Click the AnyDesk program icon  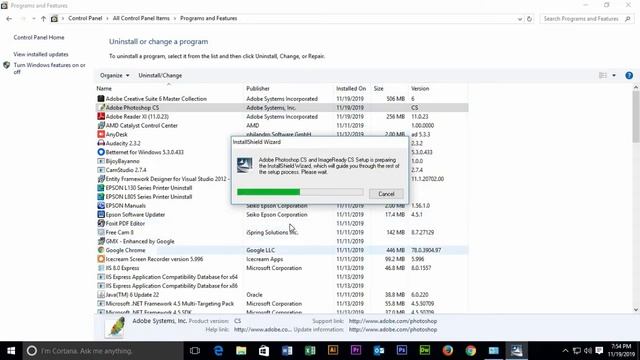pos(101,134)
